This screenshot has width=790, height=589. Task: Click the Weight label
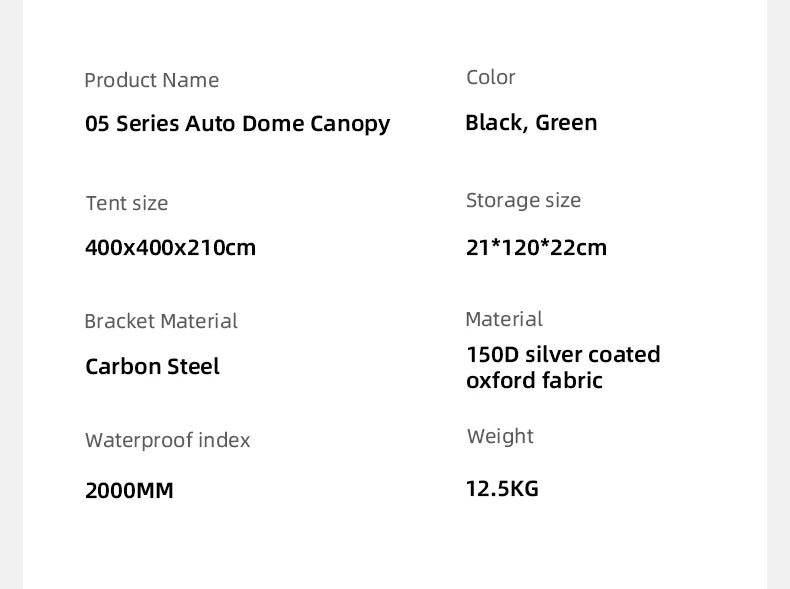(x=500, y=436)
